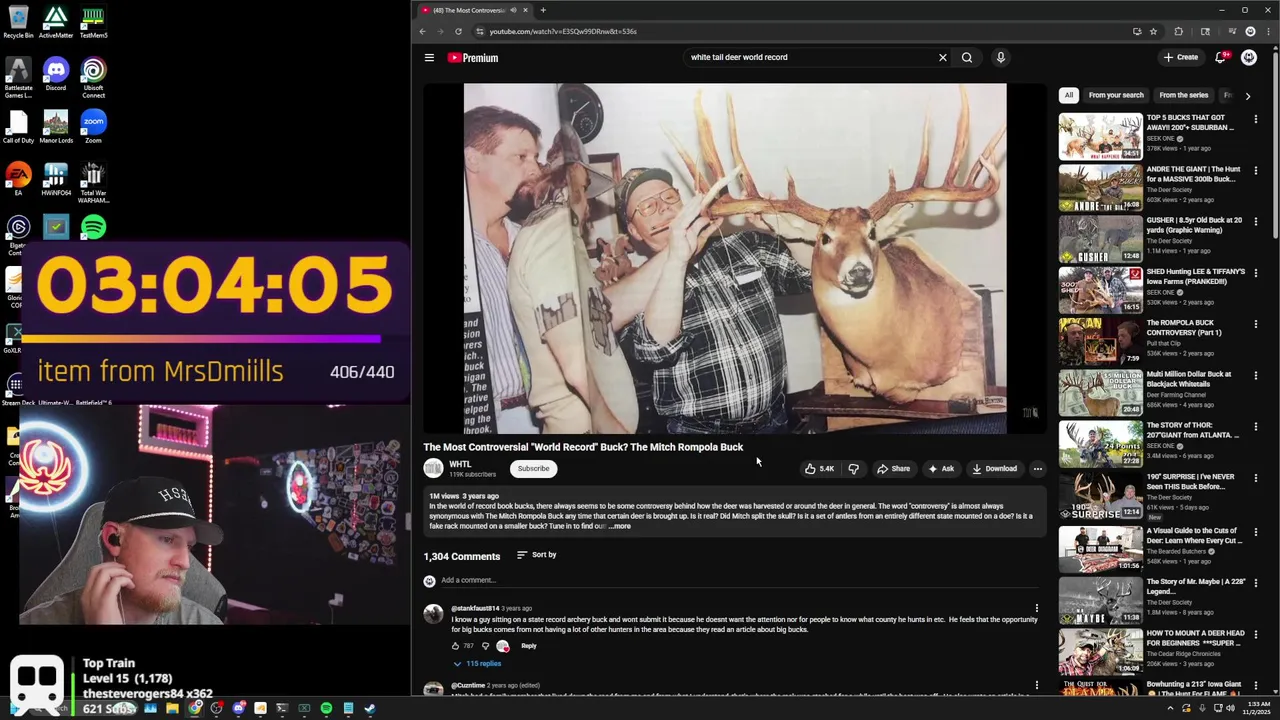Open the comments Sort by dropdown
The width and height of the screenshot is (1280, 720).
536,555
